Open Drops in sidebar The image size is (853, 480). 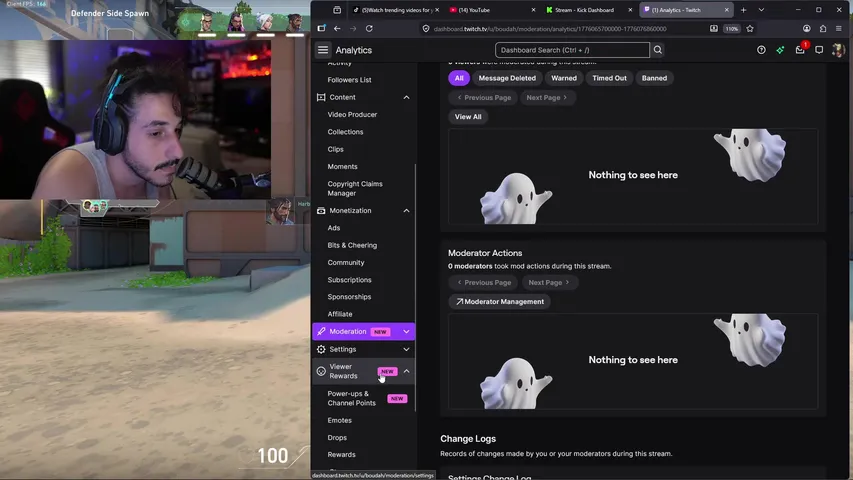(x=337, y=438)
